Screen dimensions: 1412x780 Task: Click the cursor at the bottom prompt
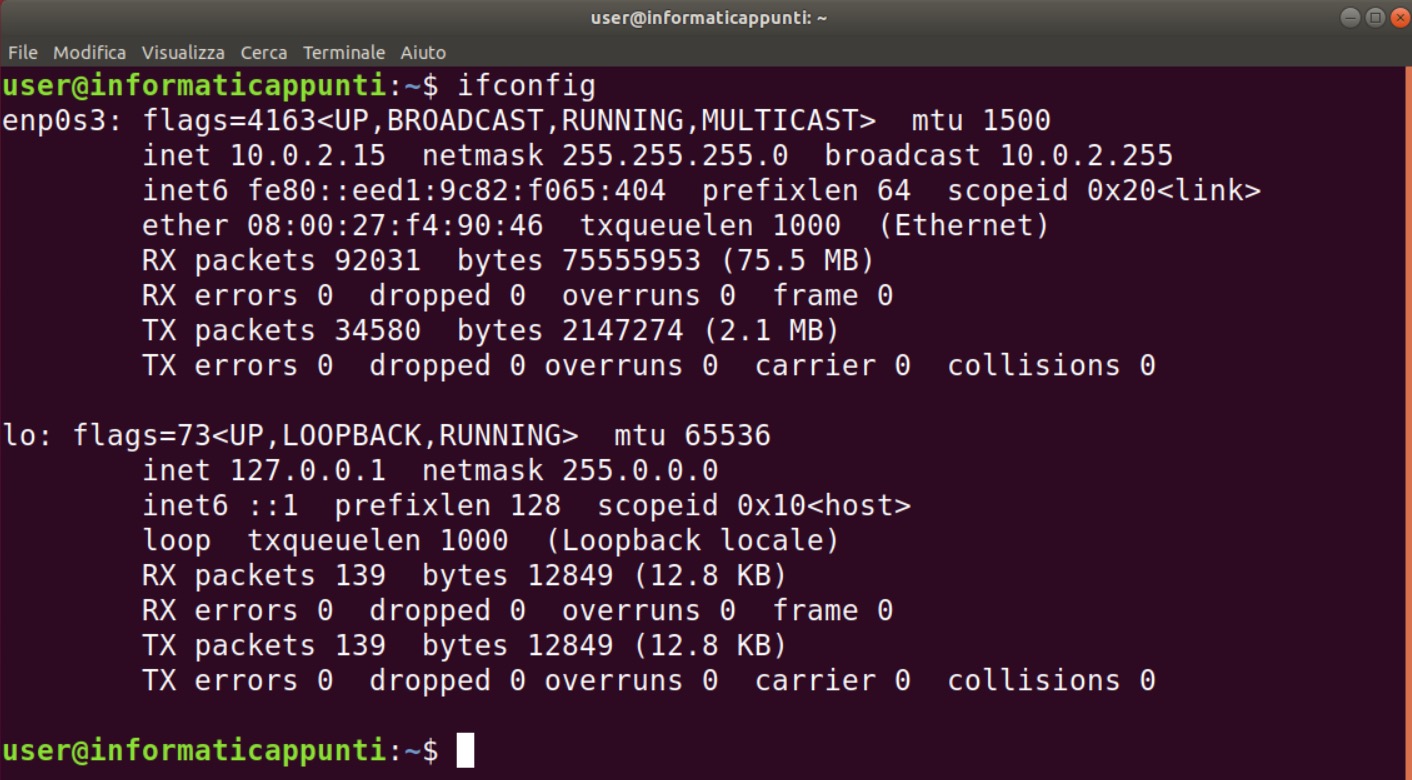(x=465, y=750)
